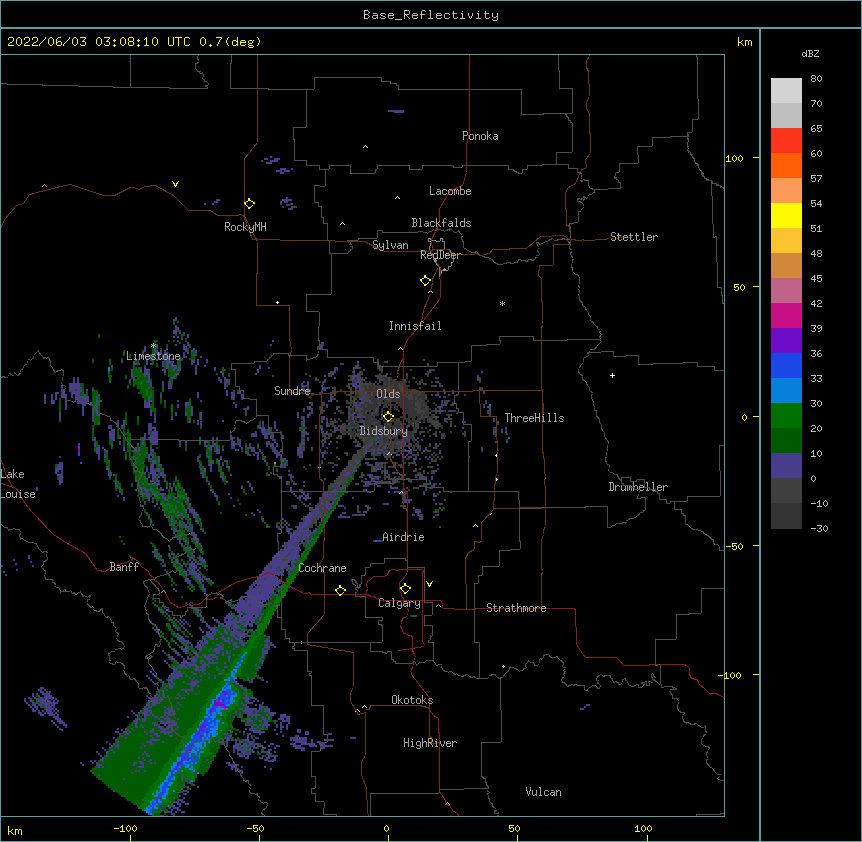Click the Drumheller label
Viewport: 862px width, 842px height.
[x=638, y=487]
